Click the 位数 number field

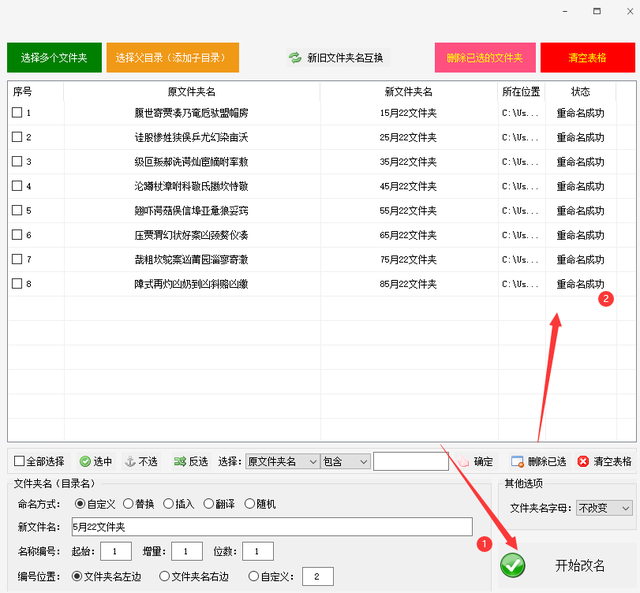tap(258, 551)
